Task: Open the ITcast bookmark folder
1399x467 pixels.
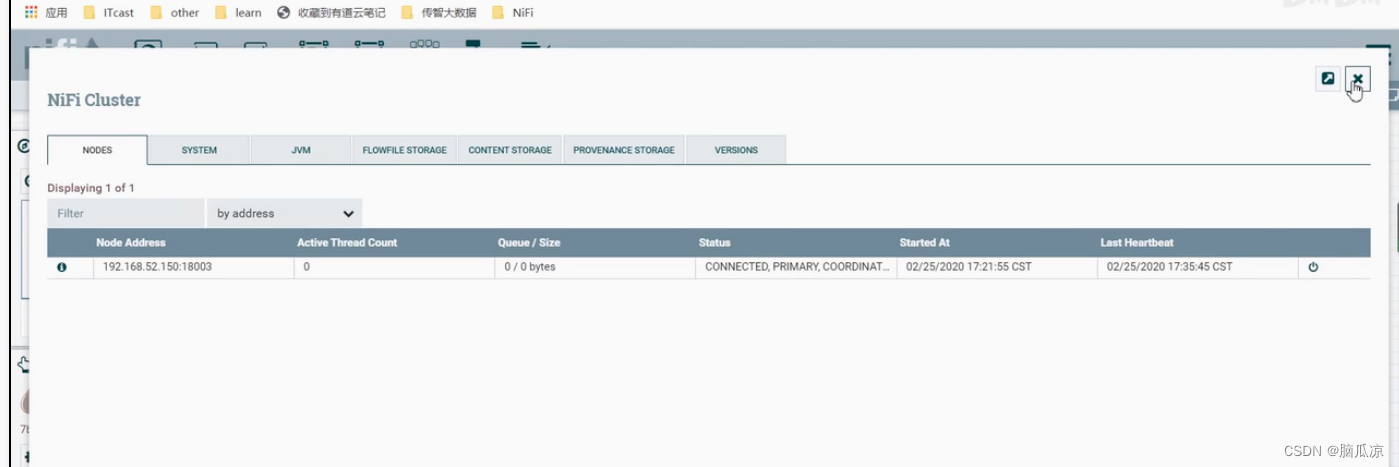Action: (x=109, y=13)
